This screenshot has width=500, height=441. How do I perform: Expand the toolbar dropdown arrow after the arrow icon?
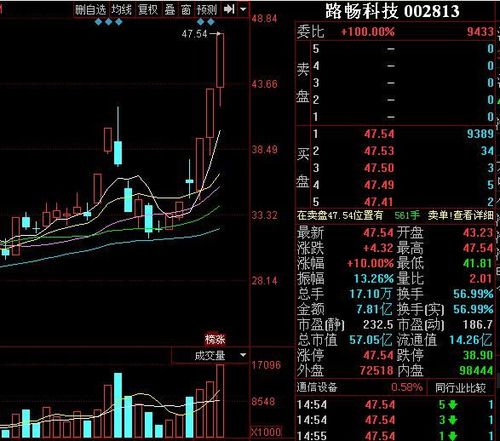pyautogui.click(x=243, y=9)
